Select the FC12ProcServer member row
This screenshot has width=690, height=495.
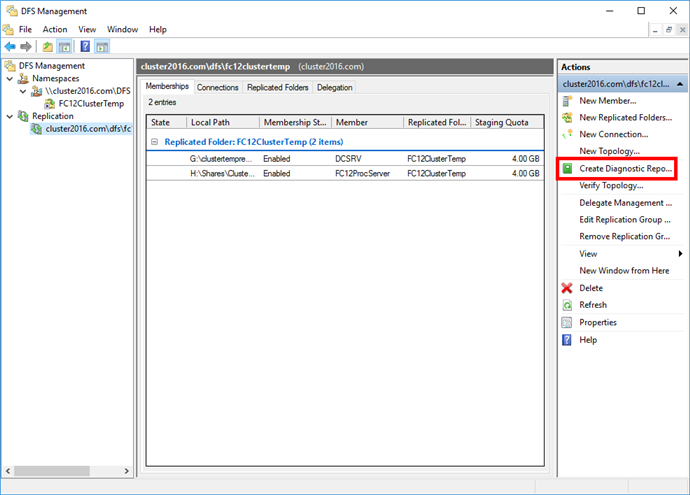(x=345, y=173)
